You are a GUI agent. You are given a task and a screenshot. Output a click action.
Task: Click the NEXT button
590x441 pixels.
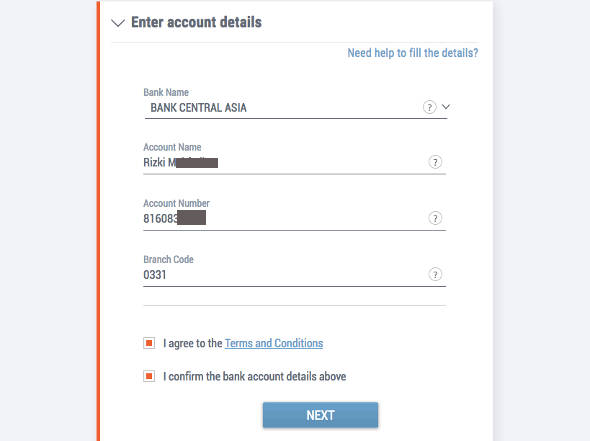(320, 415)
